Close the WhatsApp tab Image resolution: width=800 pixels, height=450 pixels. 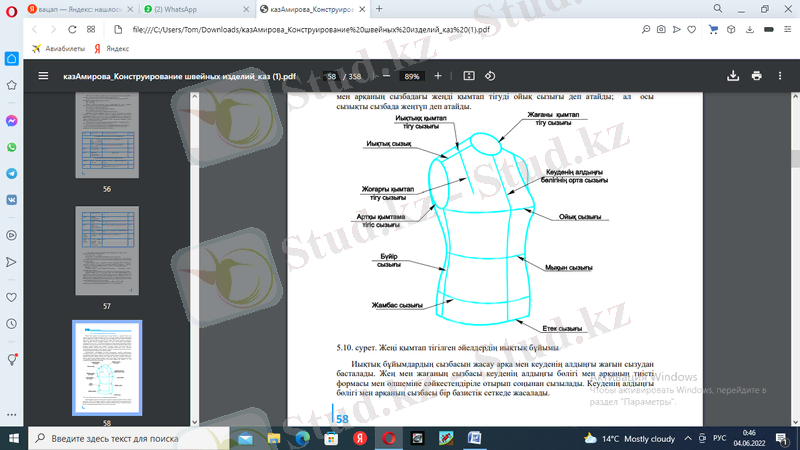pyautogui.click(x=246, y=9)
